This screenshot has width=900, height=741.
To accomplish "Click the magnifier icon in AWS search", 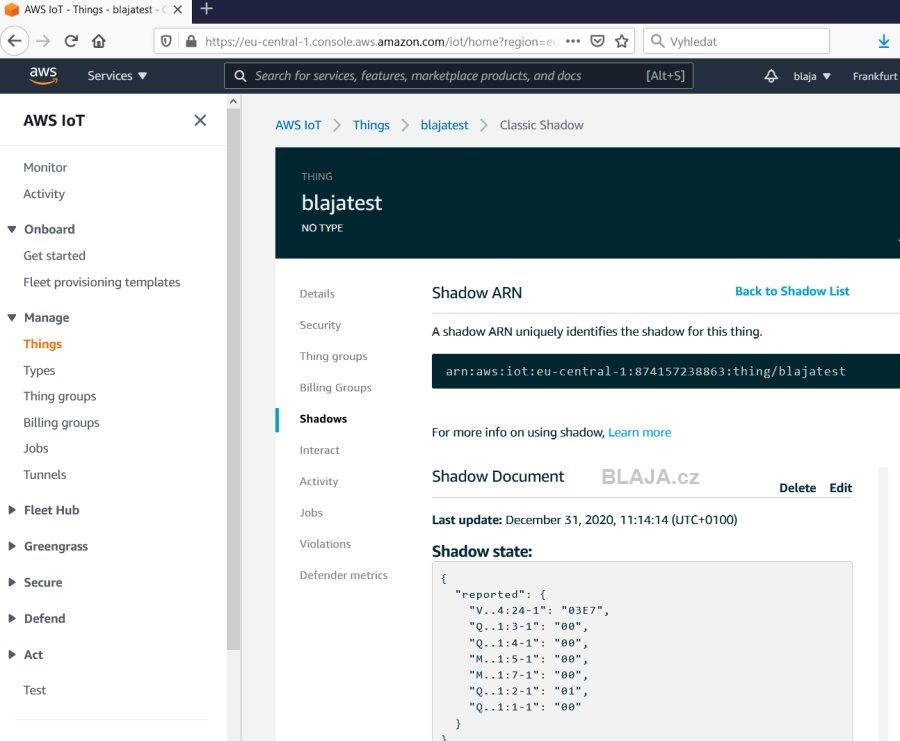I will [x=240, y=76].
